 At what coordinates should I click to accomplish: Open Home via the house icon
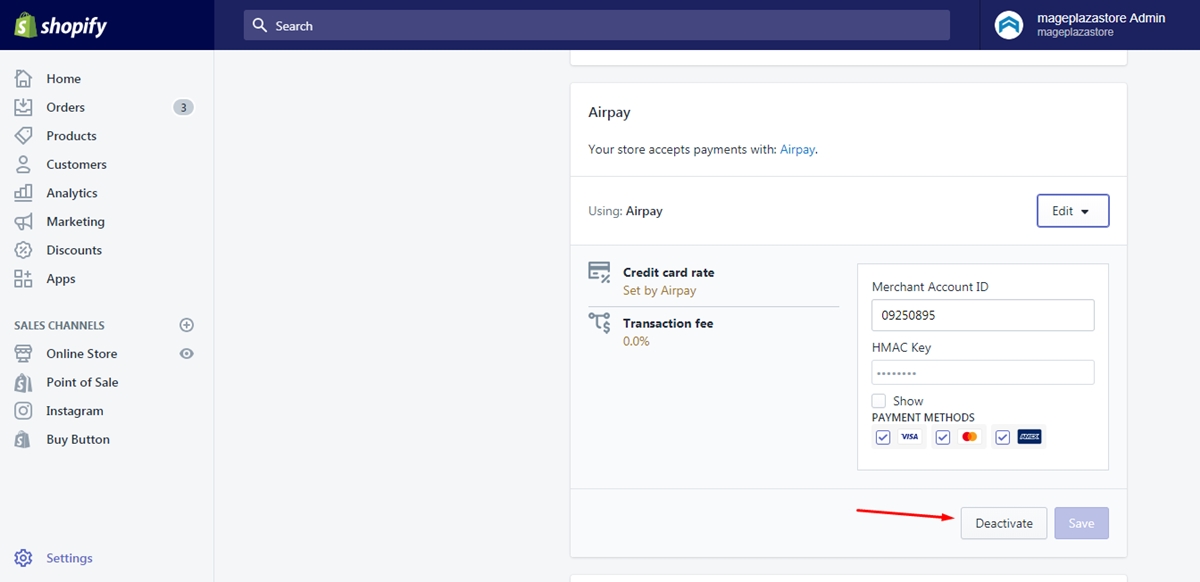click(x=24, y=78)
